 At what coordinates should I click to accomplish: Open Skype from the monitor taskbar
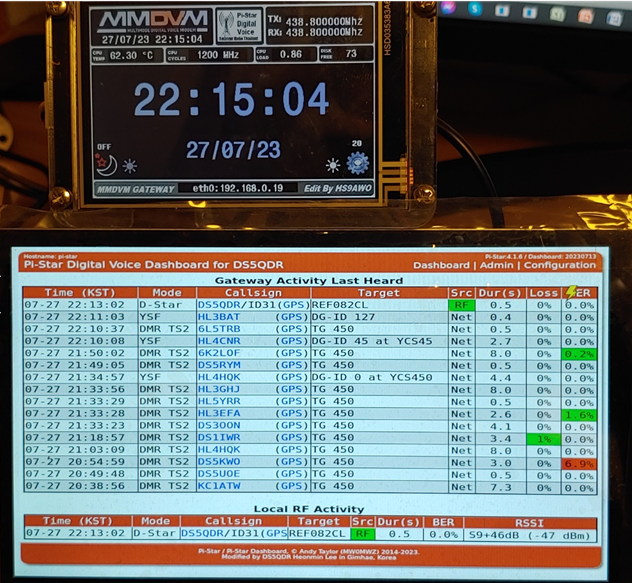[476, 9]
